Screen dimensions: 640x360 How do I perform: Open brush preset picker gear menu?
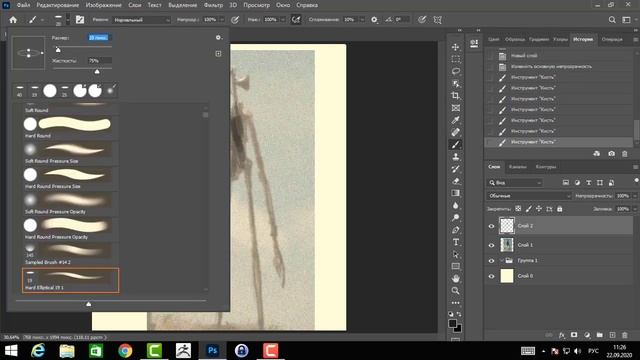(218, 38)
